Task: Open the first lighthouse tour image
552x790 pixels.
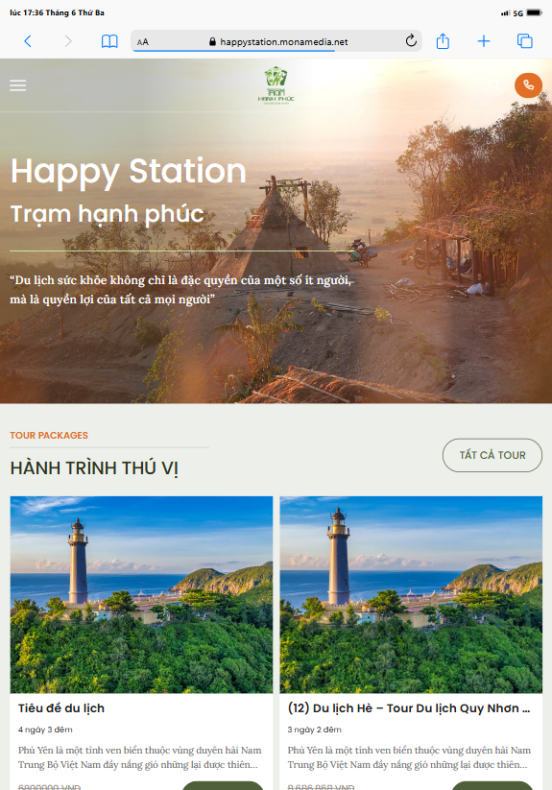Action: (142, 595)
